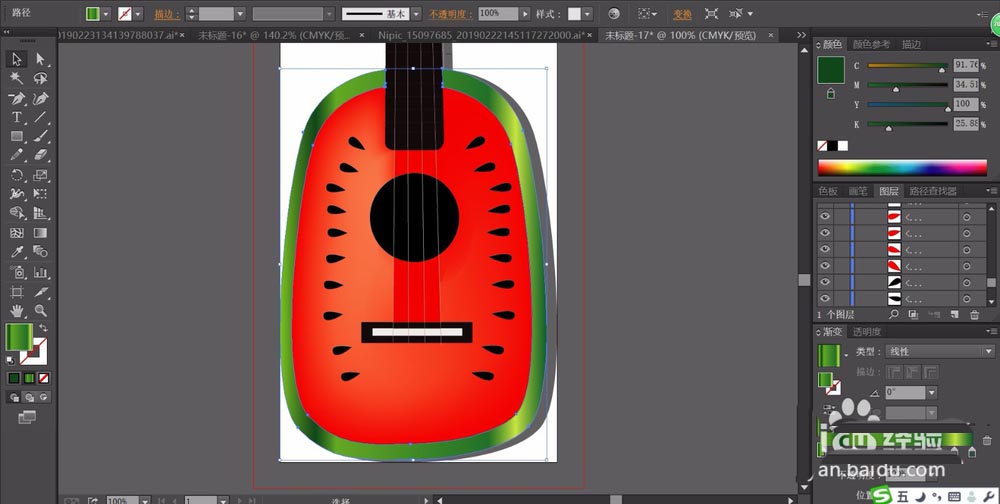Select the Shape Builder tool
1000x504 pixels.
[x=17, y=214]
